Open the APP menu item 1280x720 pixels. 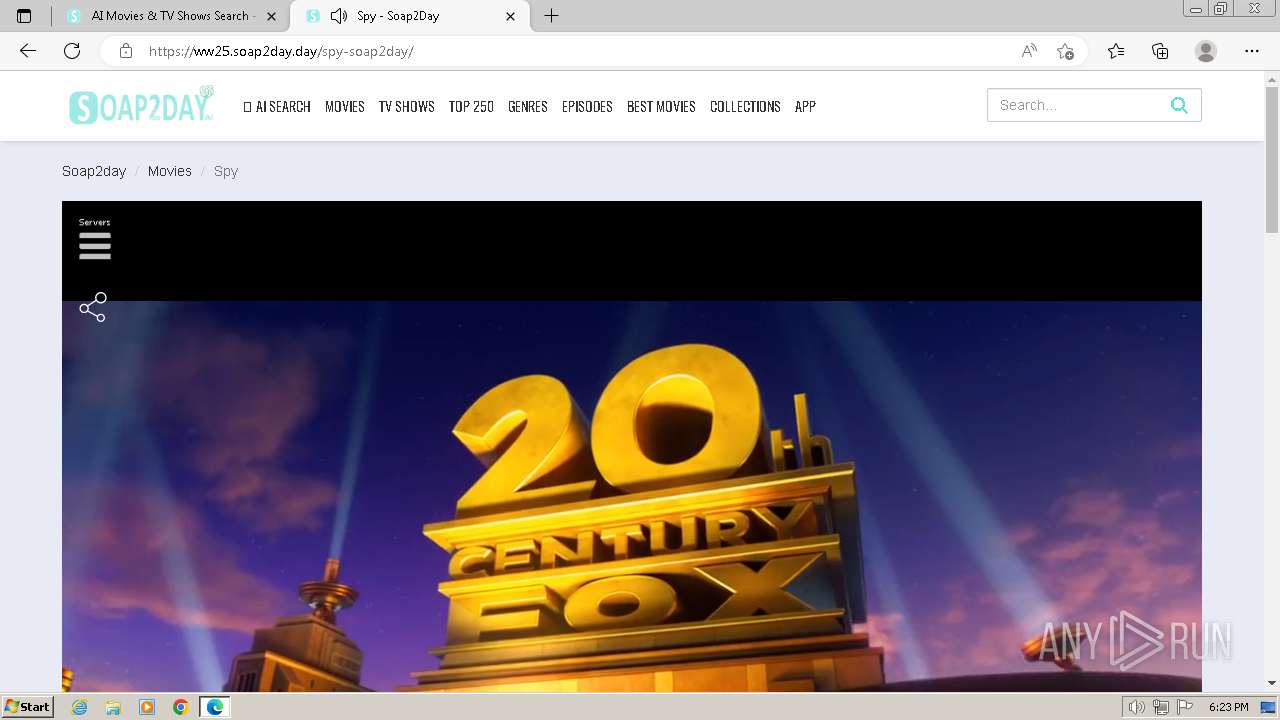[x=805, y=106]
